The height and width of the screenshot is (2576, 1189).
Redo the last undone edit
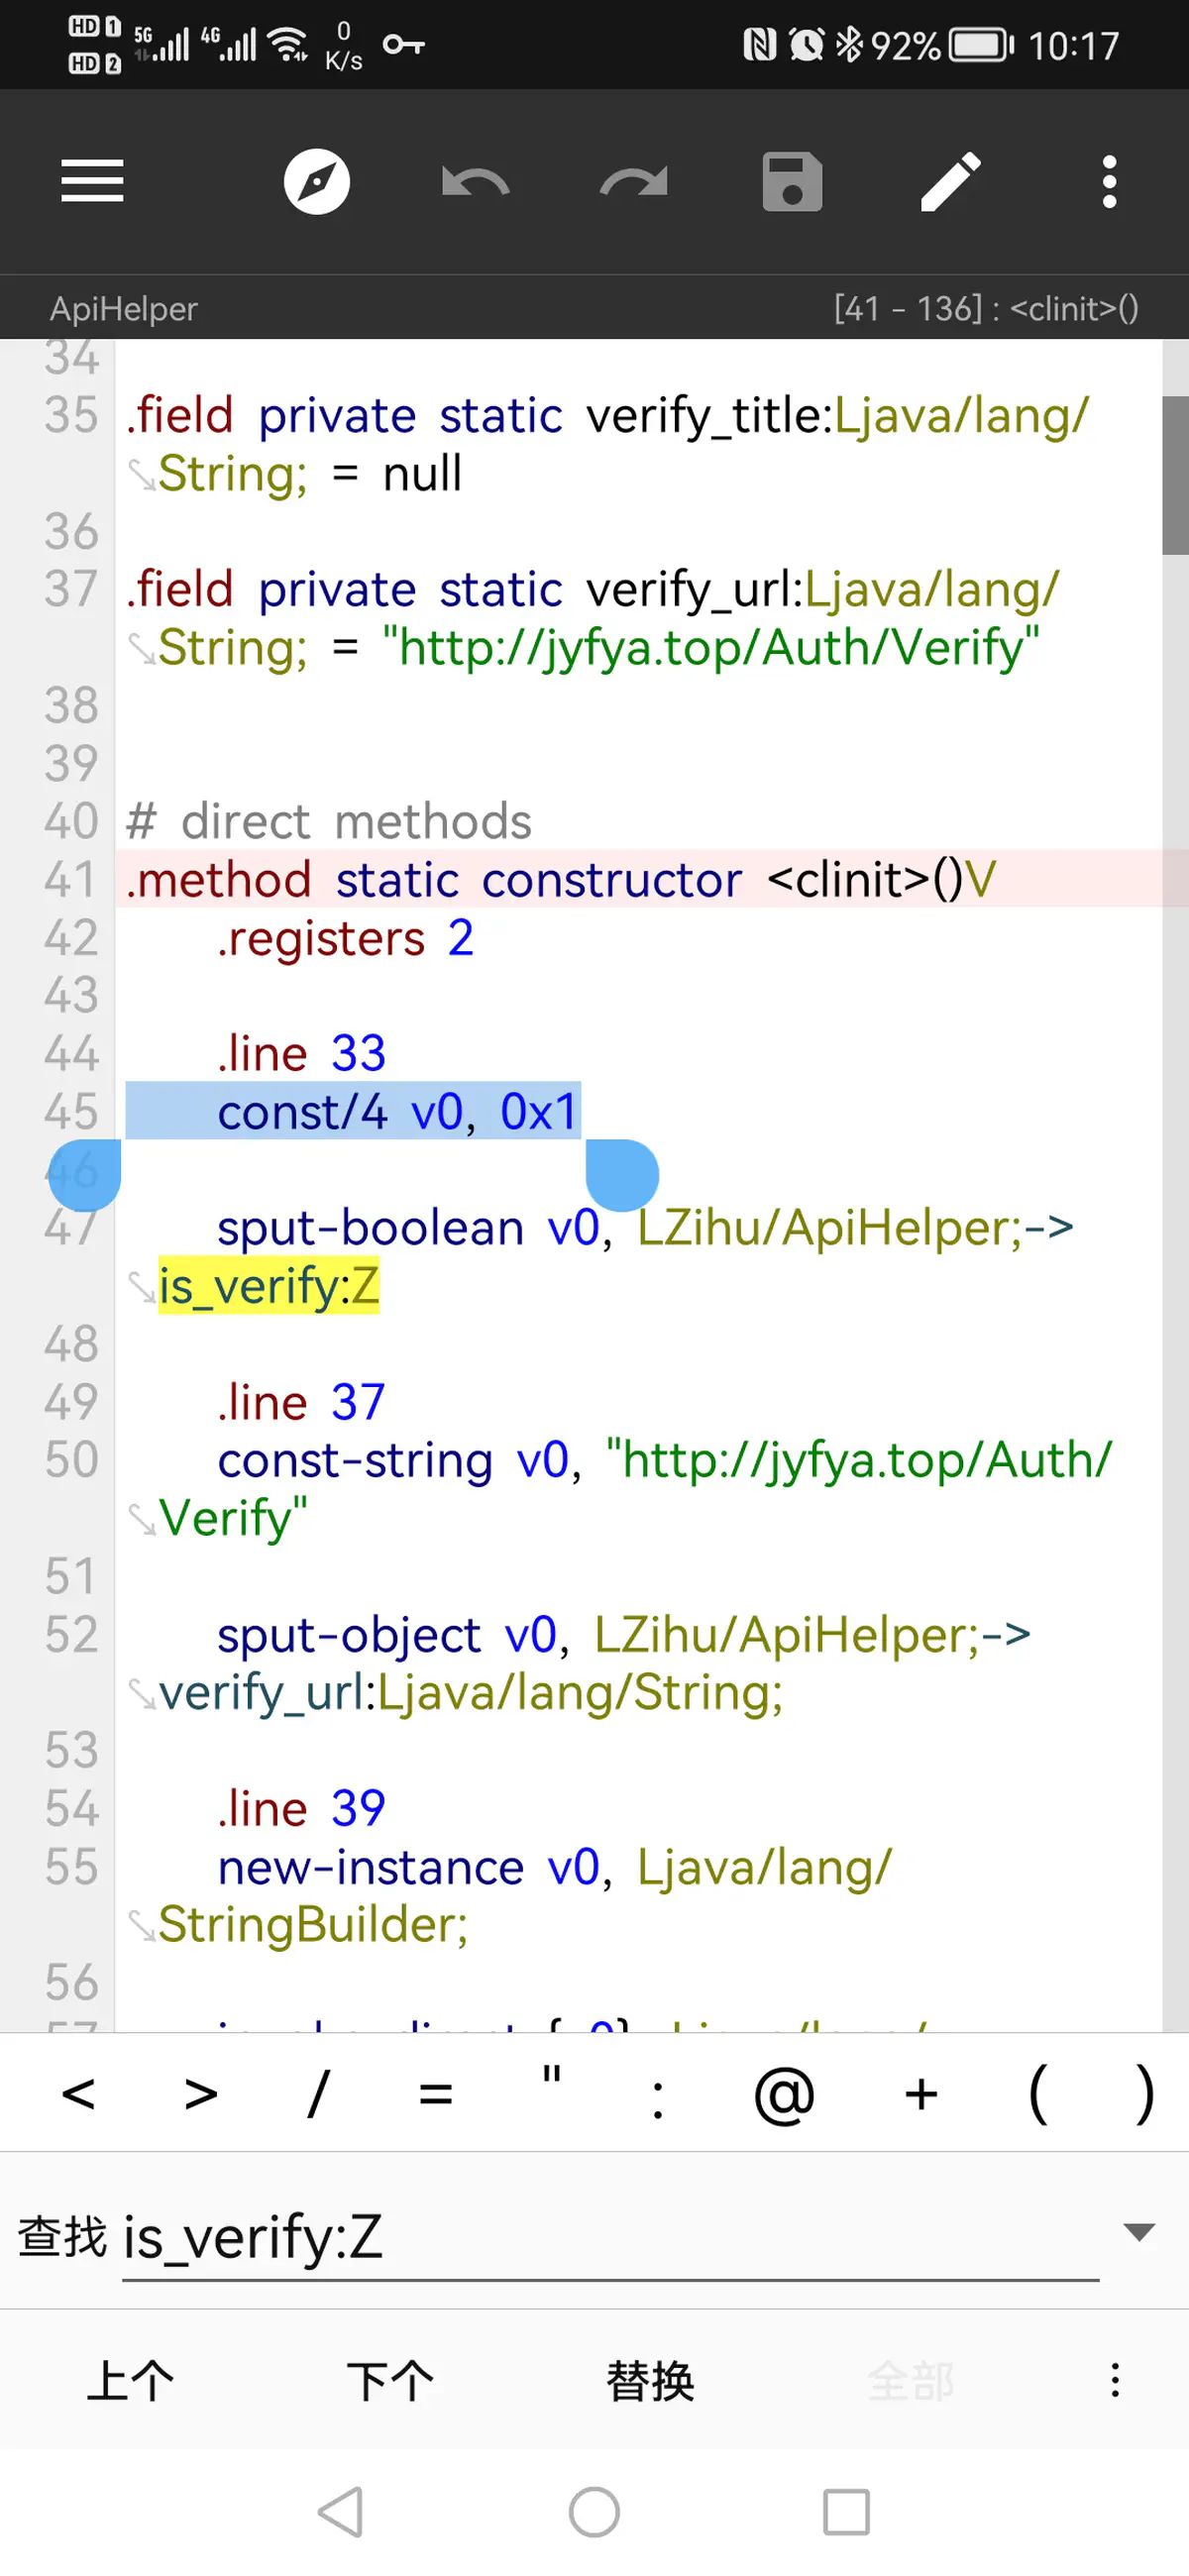coord(633,181)
